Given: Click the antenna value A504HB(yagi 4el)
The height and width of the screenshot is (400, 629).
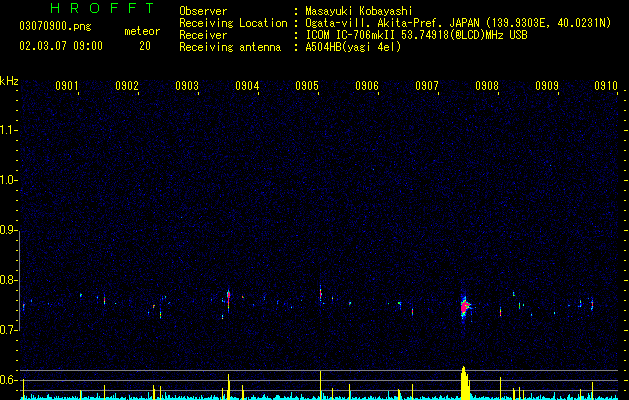Looking at the screenshot, I should pyautogui.click(x=353, y=47).
